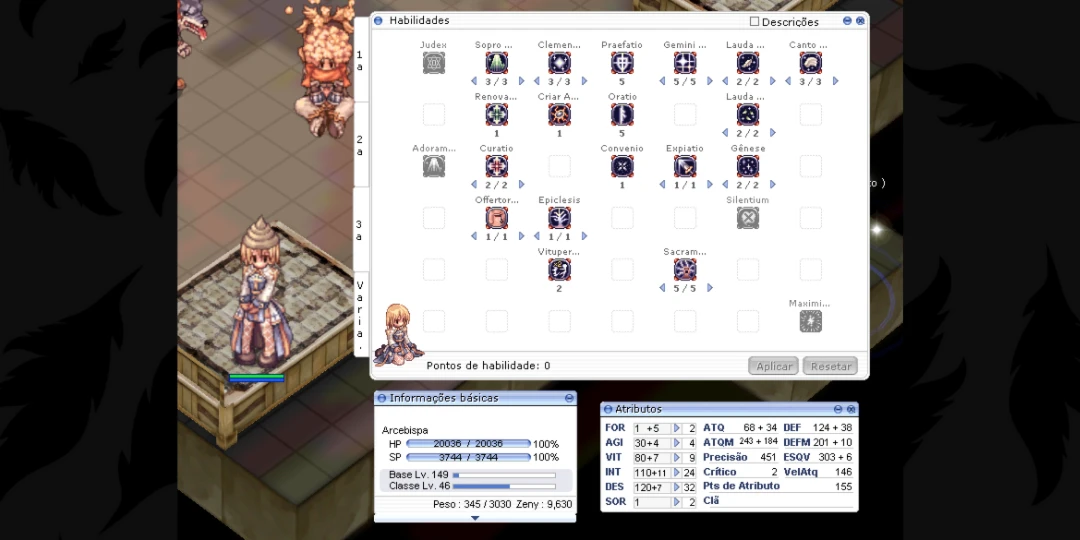Click the SP bar
Viewport: 1080px width, 540px height.
point(468,457)
